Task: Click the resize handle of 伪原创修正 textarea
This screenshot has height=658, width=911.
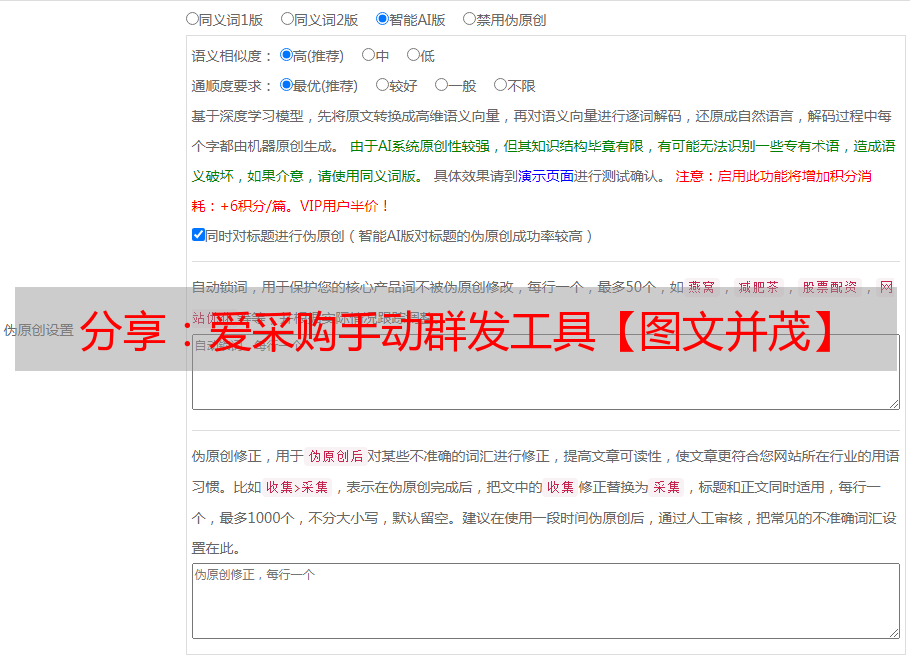Action: (x=894, y=633)
